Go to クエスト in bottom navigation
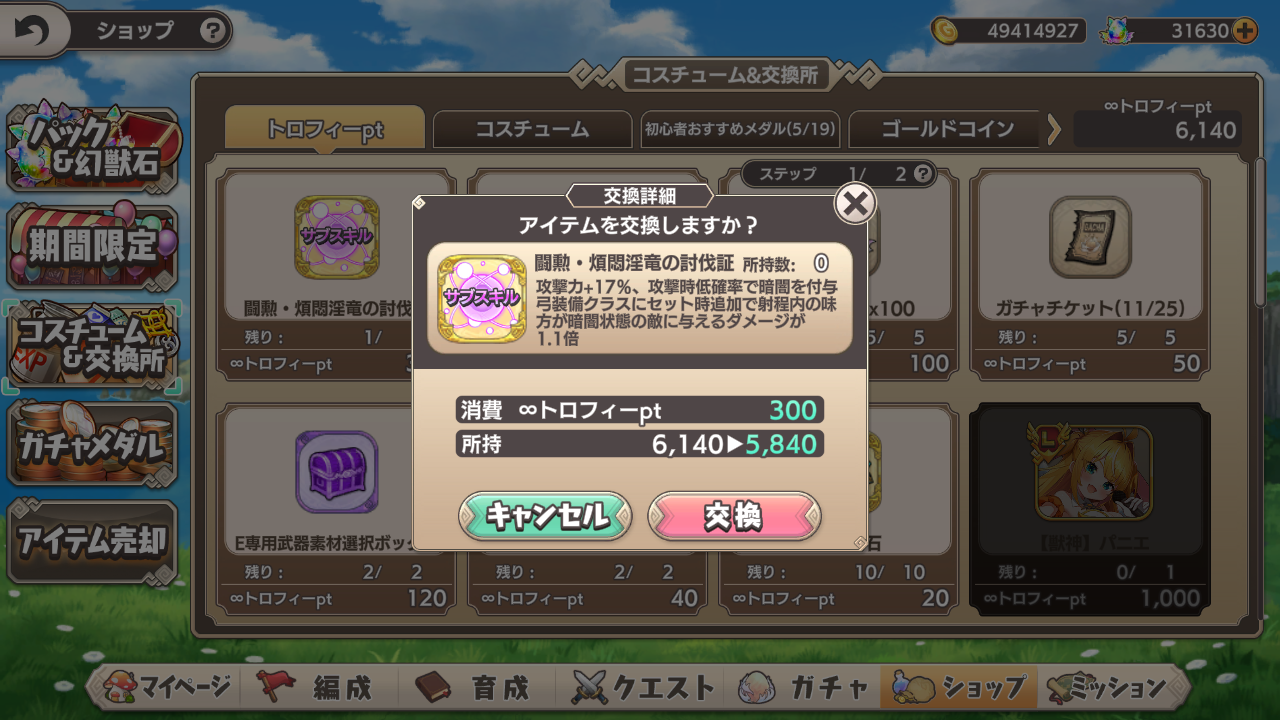Viewport: 1280px width, 720px height. 644,688
